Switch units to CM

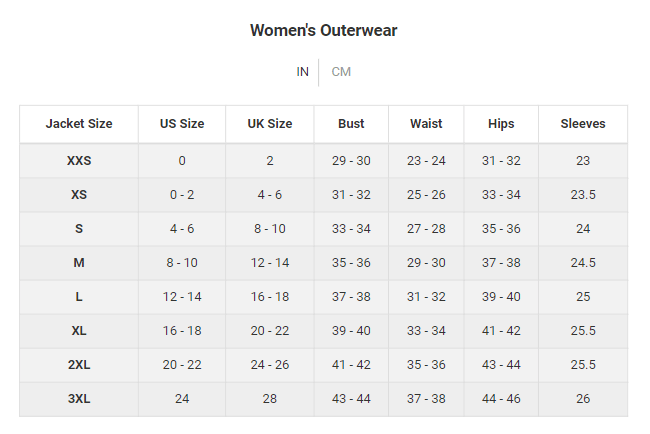[x=341, y=72]
